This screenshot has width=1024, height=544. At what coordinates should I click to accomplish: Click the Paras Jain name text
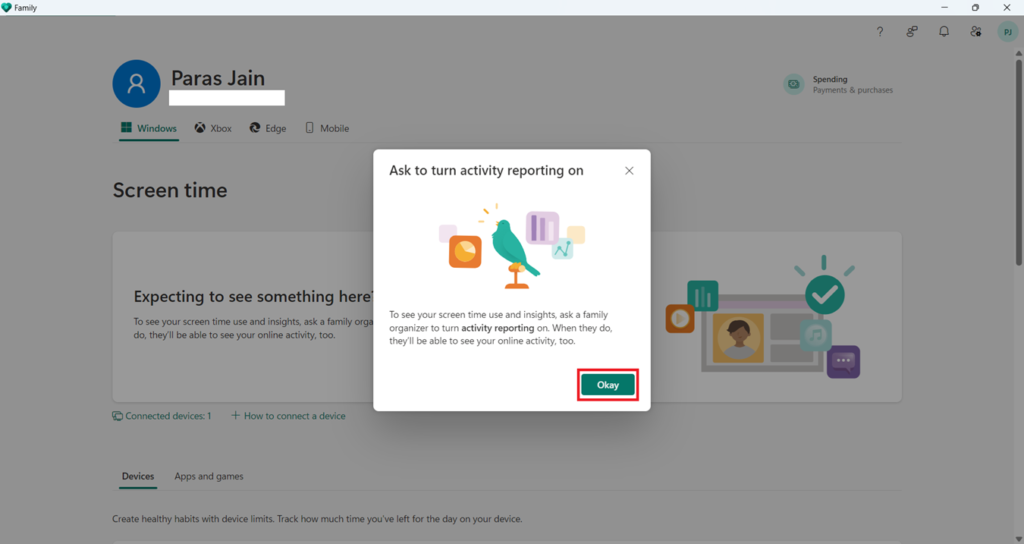tap(218, 78)
